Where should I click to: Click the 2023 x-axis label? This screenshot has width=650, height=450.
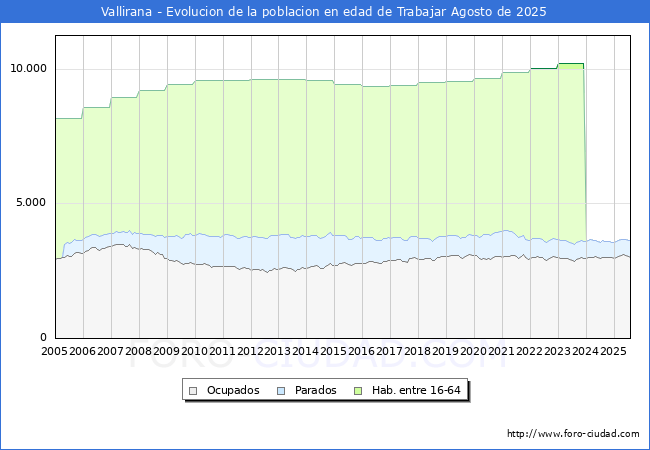(x=558, y=351)
